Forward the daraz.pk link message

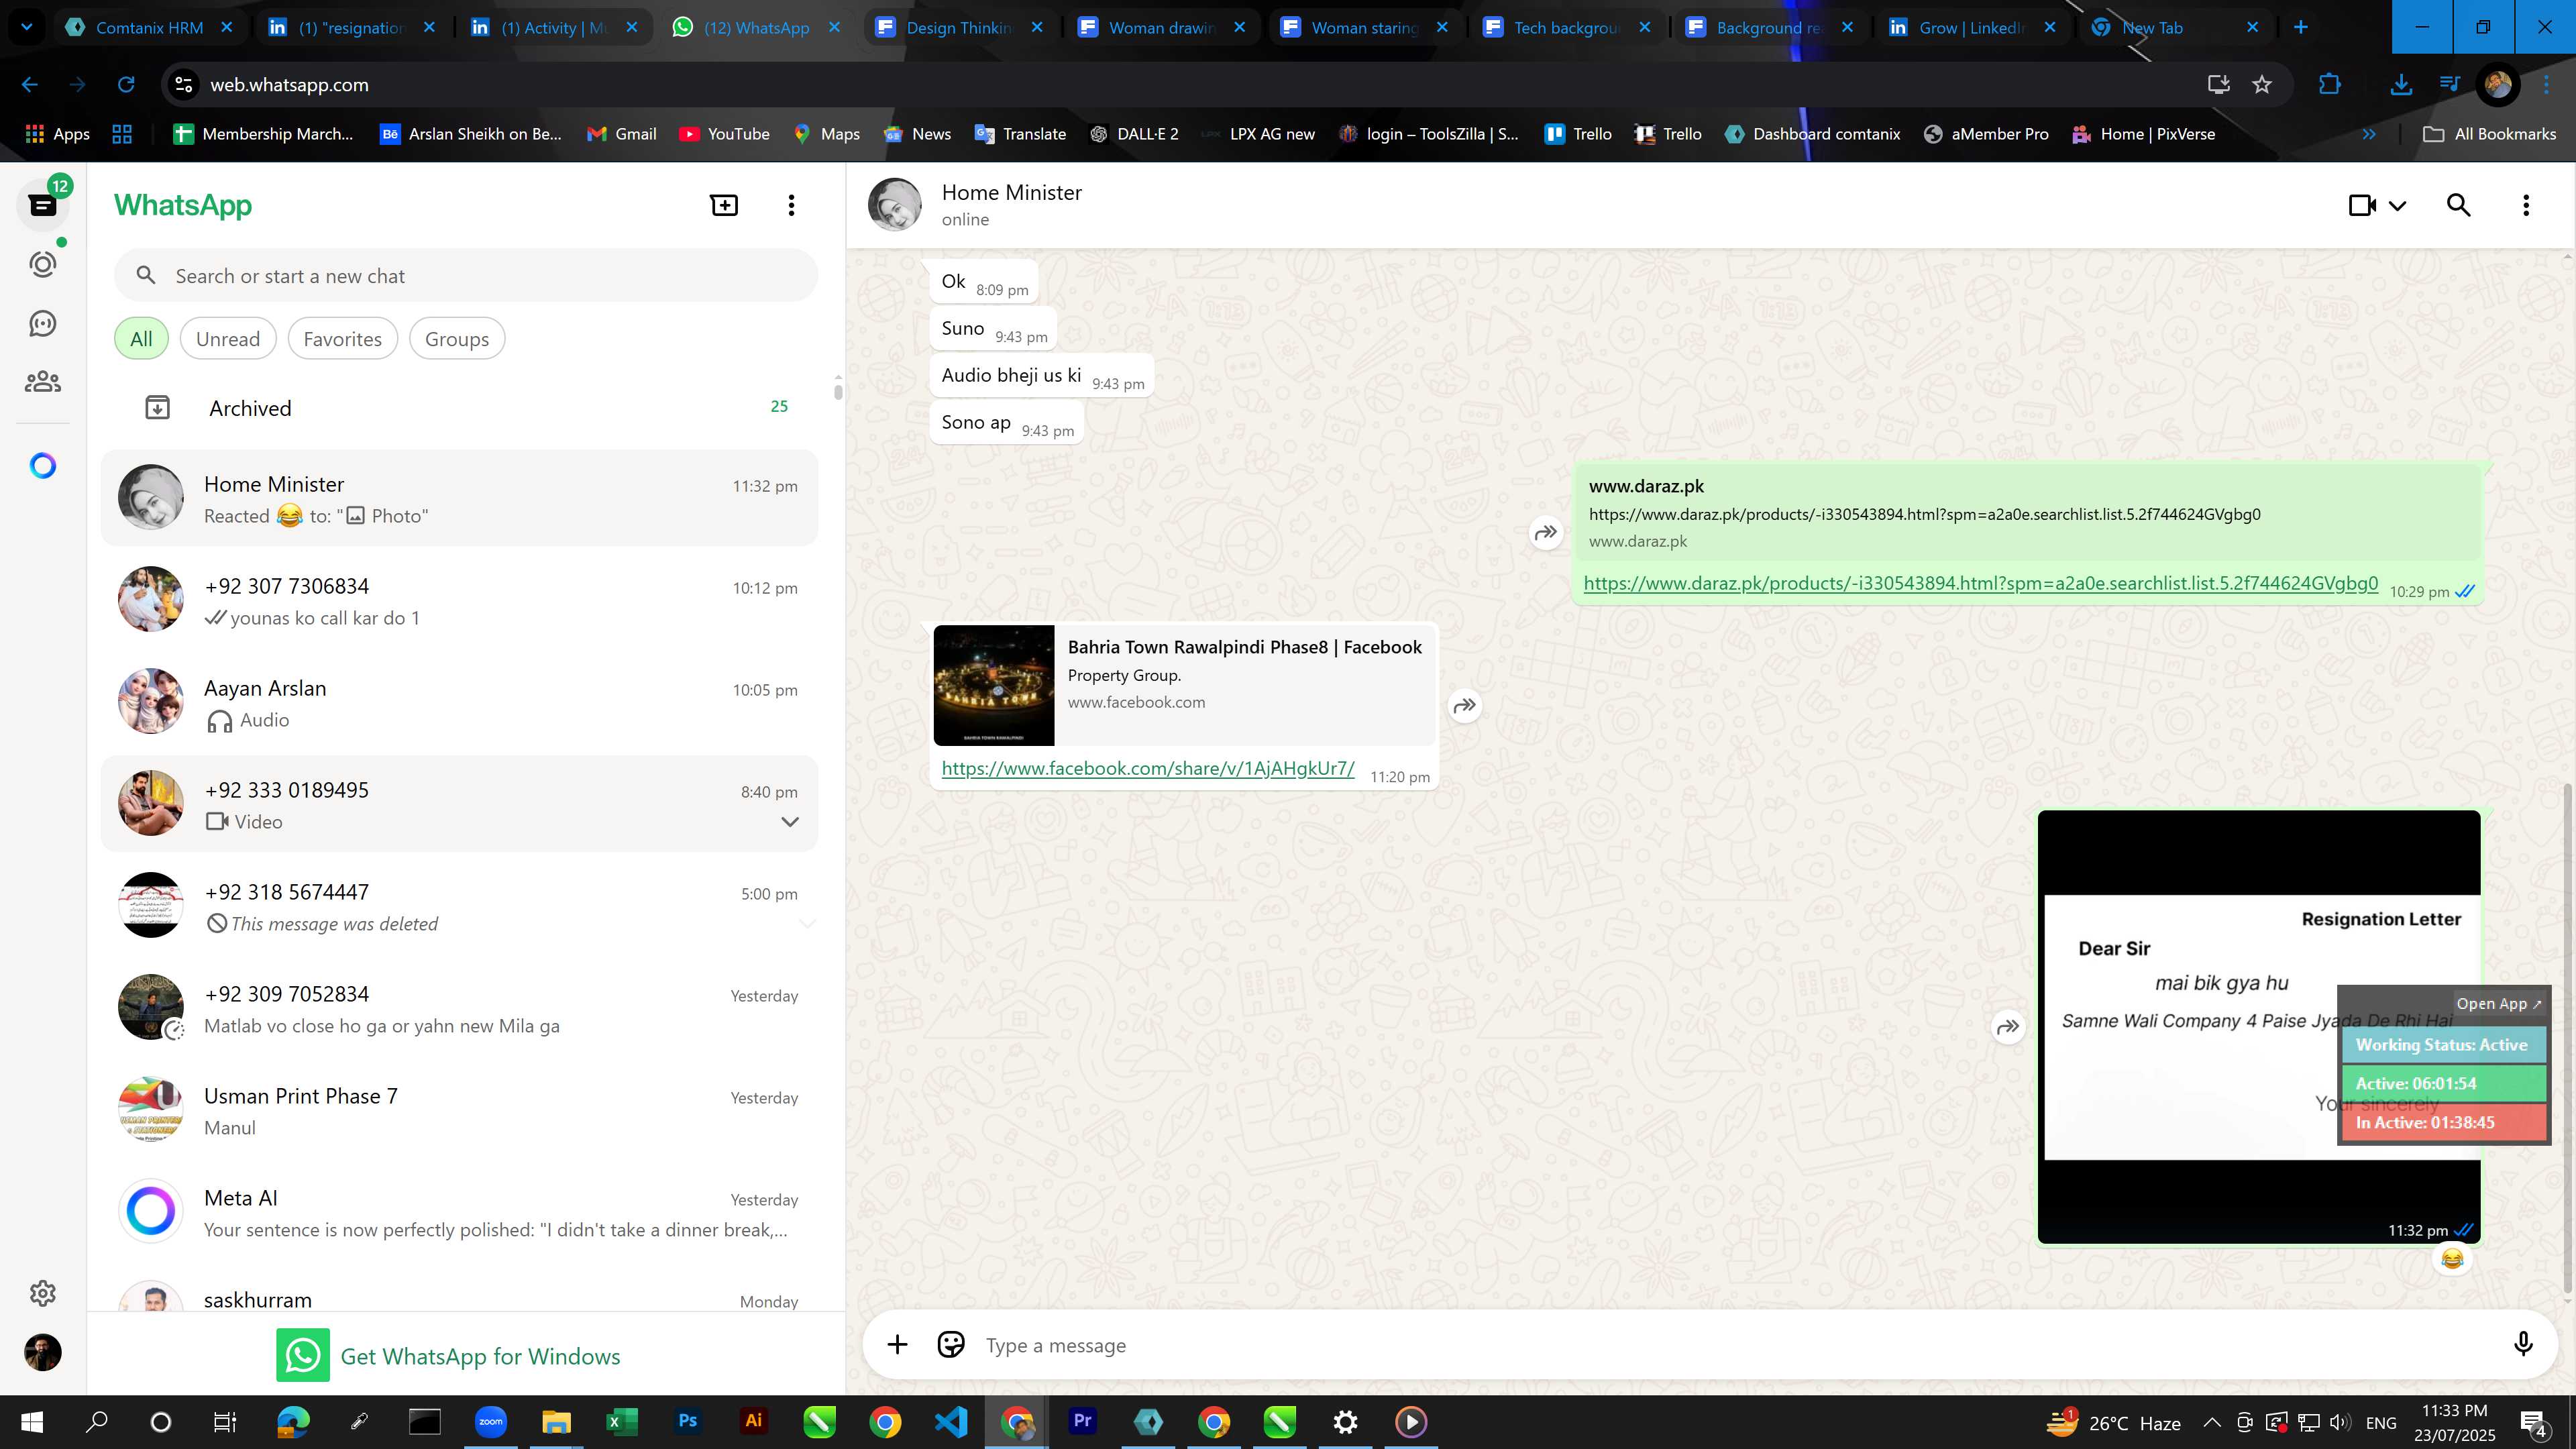pyautogui.click(x=1546, y=532)
